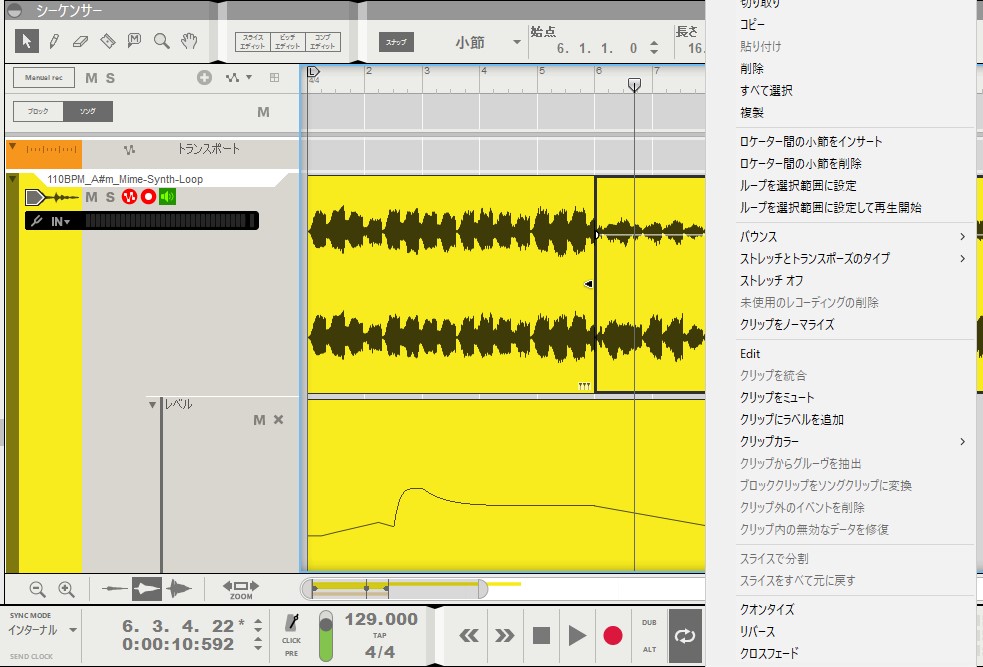Click the tuner wrench icon next to IN
This screenshot has height=667, width=983.
pos(36,221)
